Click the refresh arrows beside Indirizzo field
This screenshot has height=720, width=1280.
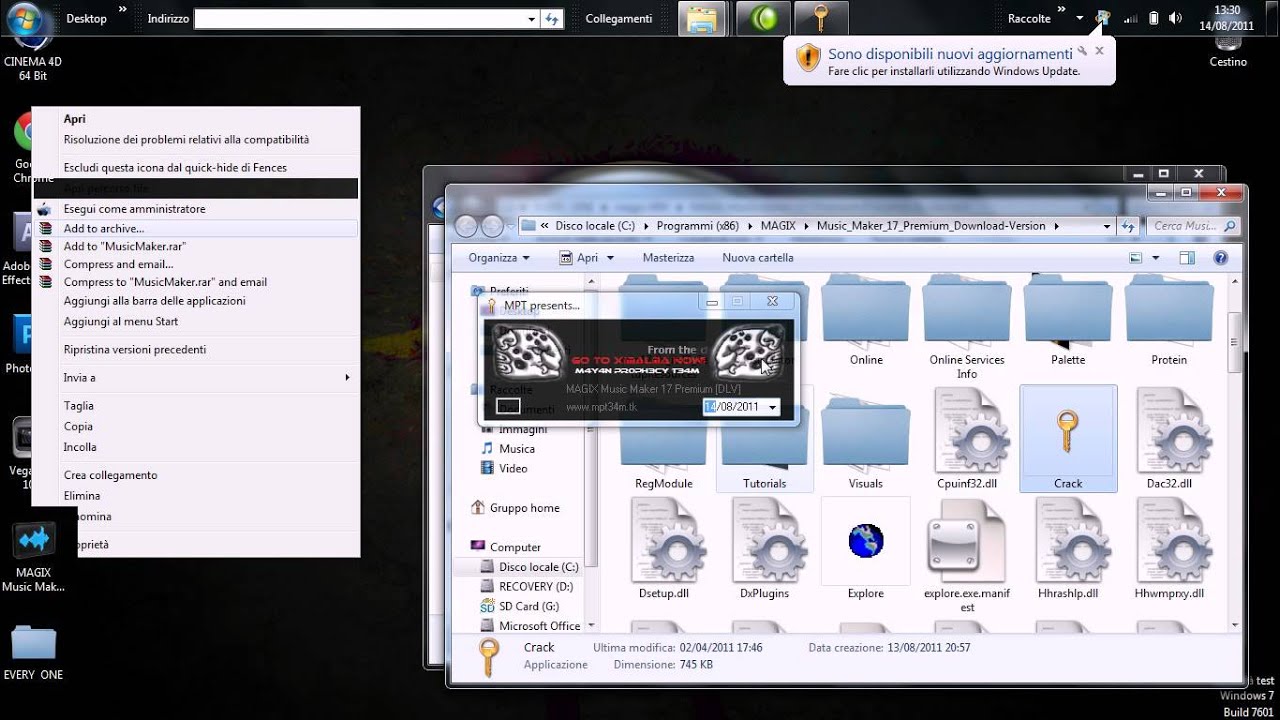point(552,19)
